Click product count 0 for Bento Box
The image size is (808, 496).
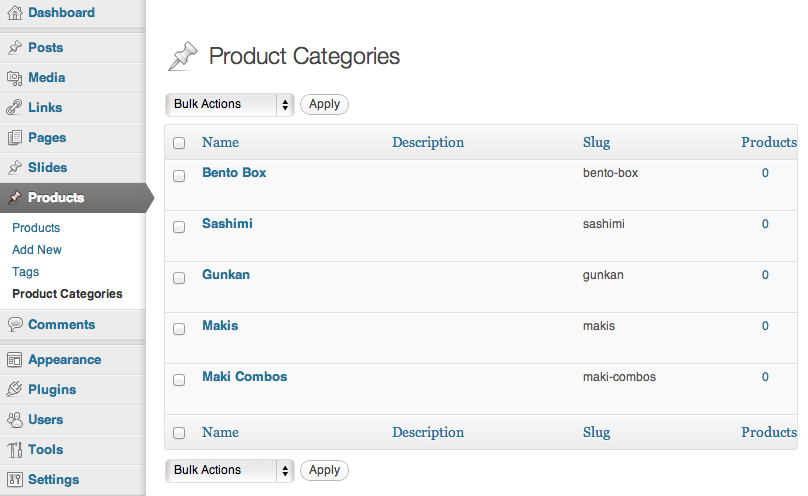tap(765, 173)
